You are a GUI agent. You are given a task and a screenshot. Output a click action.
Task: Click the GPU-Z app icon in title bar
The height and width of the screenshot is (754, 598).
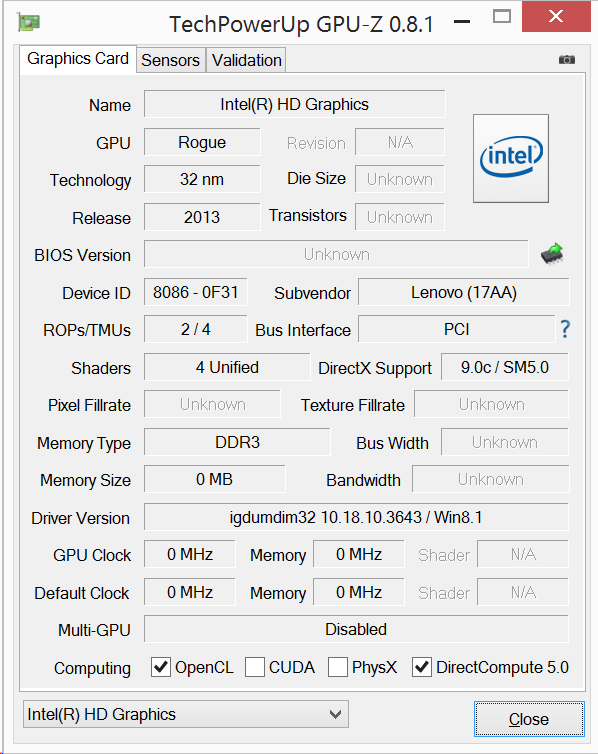[x=29, y=23]
